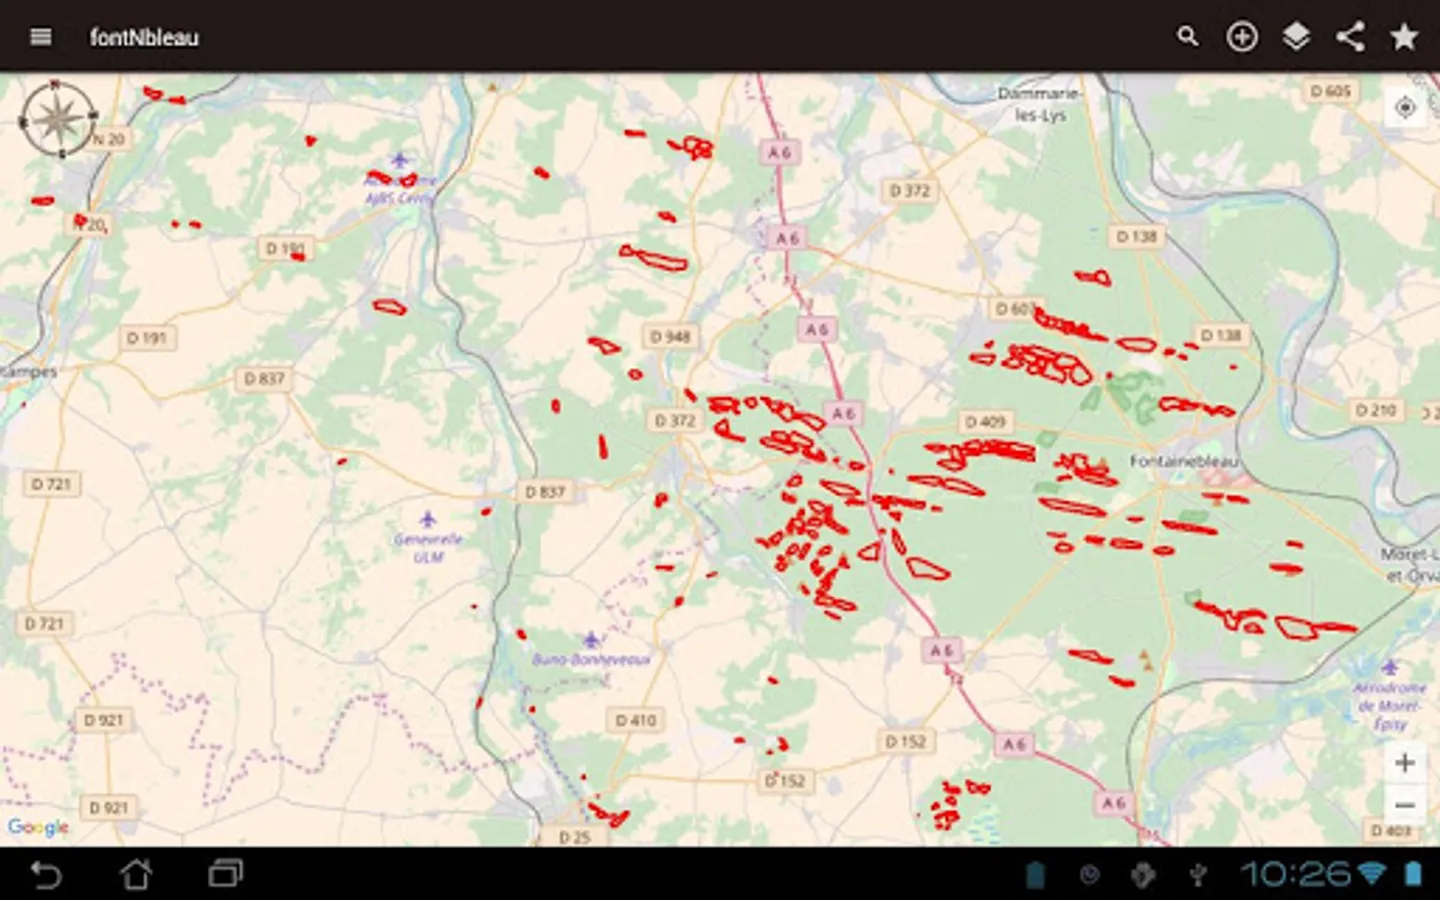Tap the D 605 road label
The image size is (1440, 900).
pos(1331,91)
